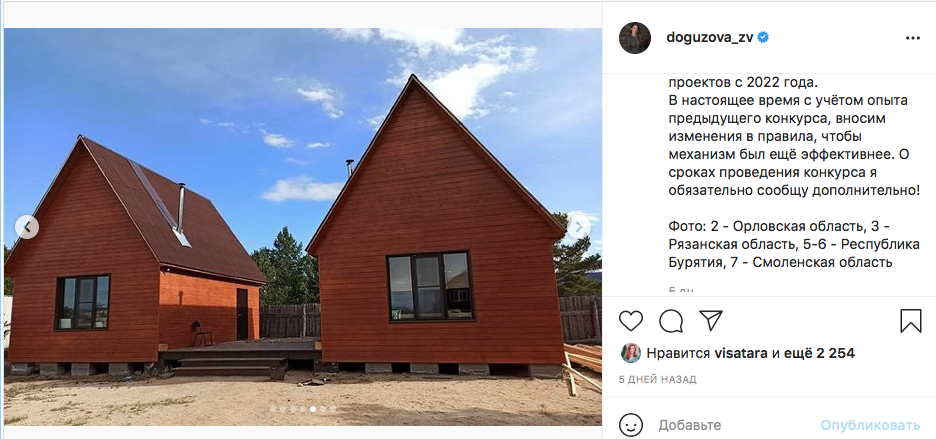The height and width of the screenshot is (439, 936).
Task: Open the three-dot more options menu
Action: click(x=913, y=38)
